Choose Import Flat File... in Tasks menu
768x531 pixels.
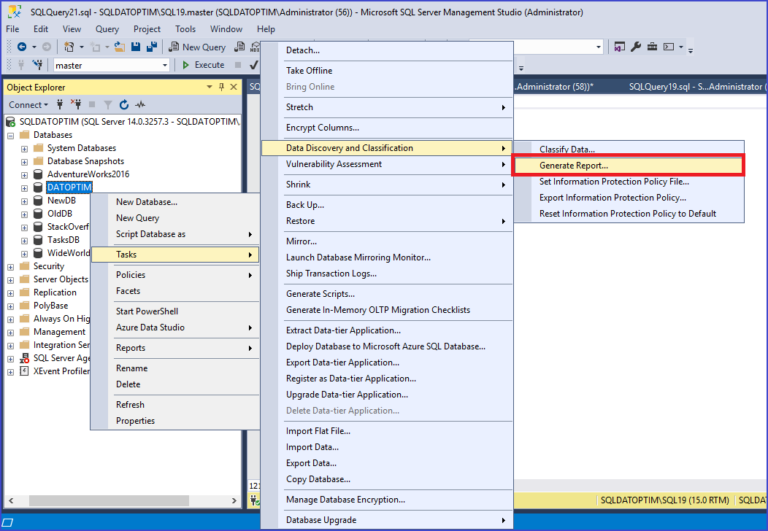(x=387, y=431)
